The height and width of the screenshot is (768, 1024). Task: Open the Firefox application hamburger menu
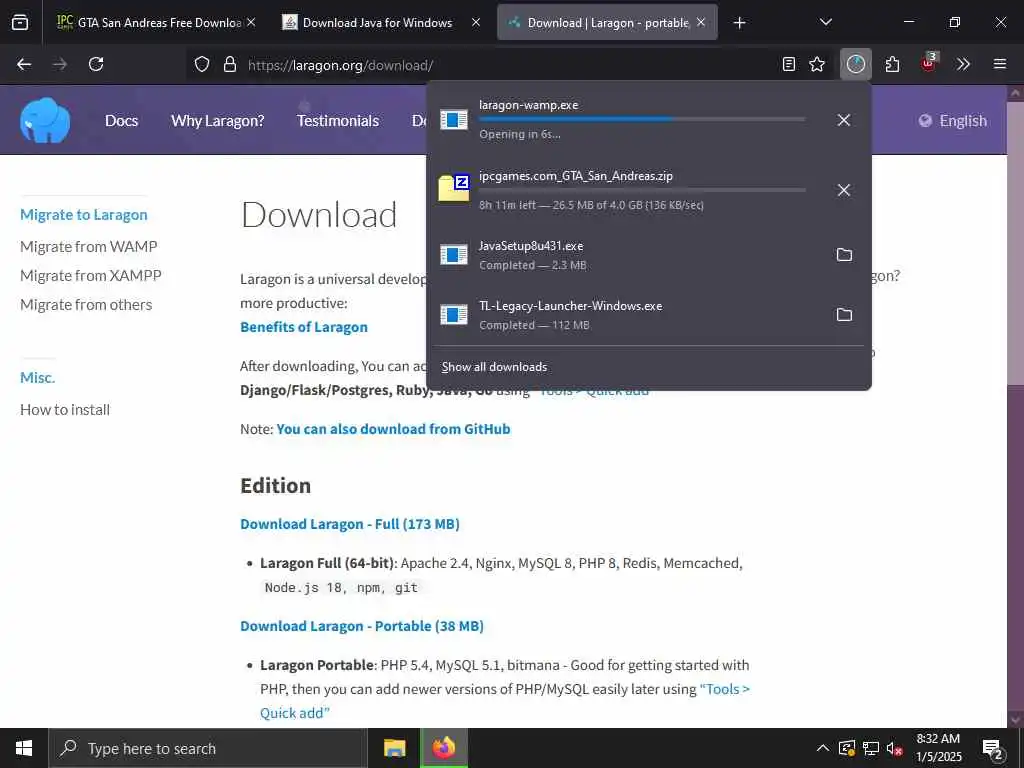click(x=999, y=64)
